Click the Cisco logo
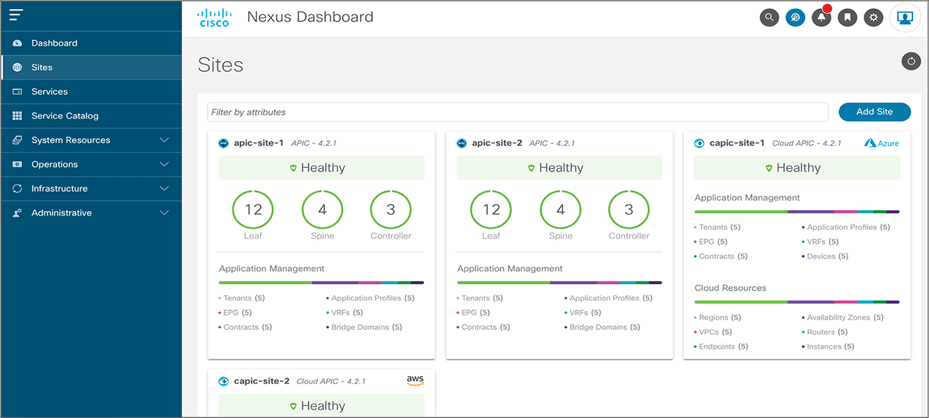 215,17
